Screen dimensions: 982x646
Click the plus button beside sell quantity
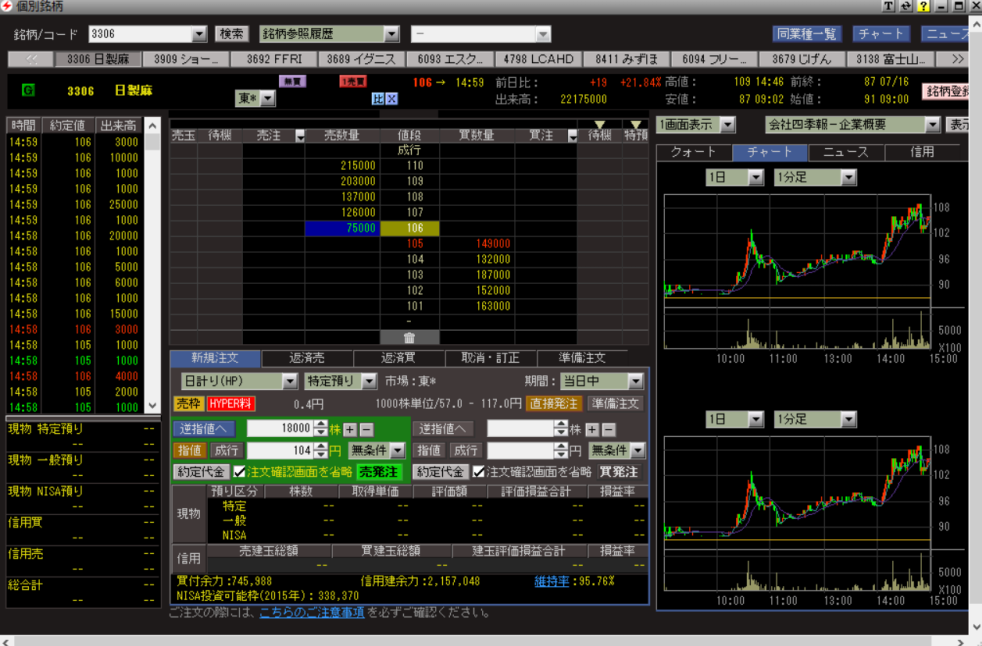click(350, 428)
